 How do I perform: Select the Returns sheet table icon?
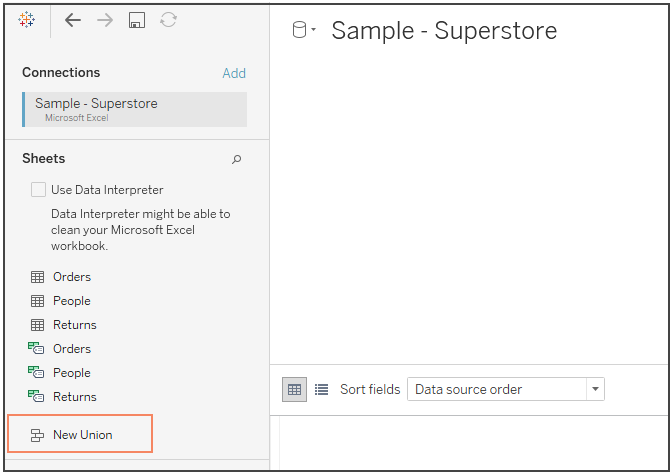pyautogui.click(x=37, y=325)
